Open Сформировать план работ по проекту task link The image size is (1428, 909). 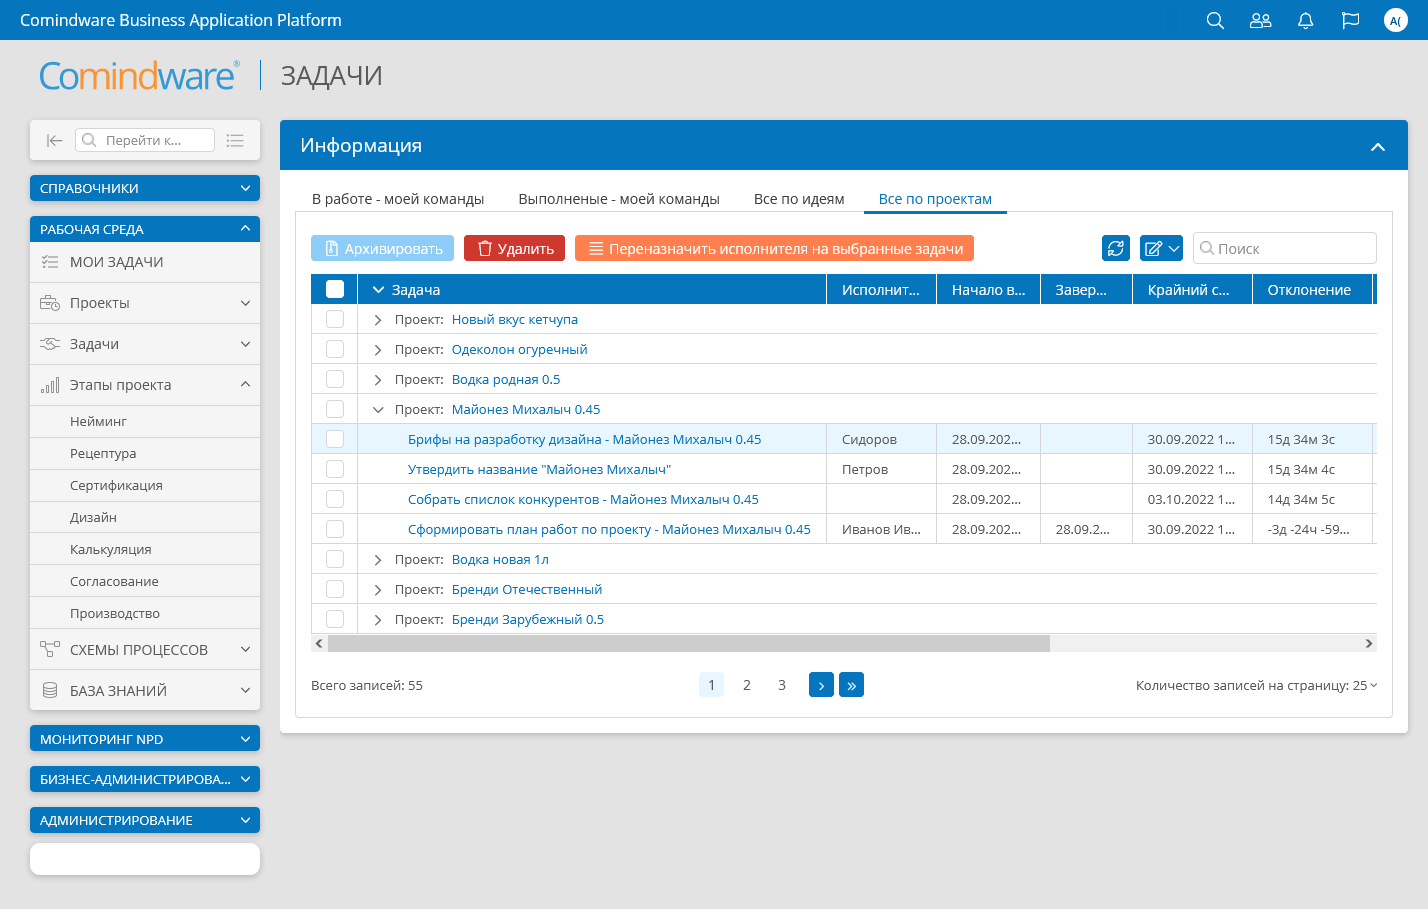(x=609, y=529)
